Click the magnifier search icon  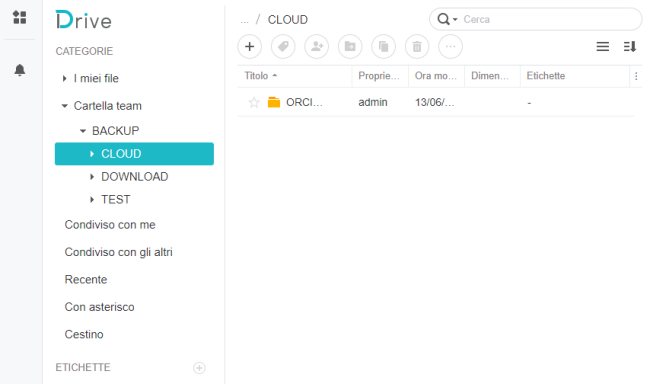click(x=443, y=19)
